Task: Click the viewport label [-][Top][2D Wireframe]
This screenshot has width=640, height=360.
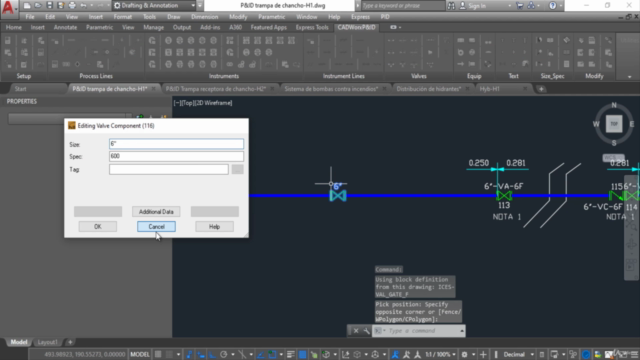Action: click(203, 103)
